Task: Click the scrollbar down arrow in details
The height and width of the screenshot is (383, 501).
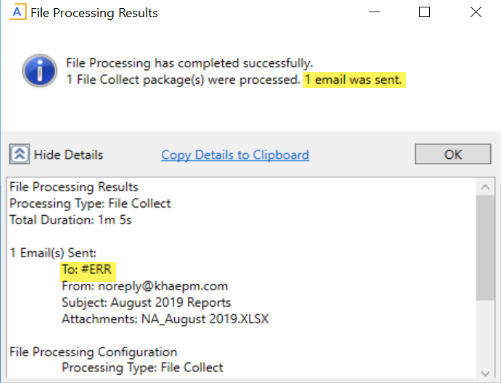Action: 485,373
